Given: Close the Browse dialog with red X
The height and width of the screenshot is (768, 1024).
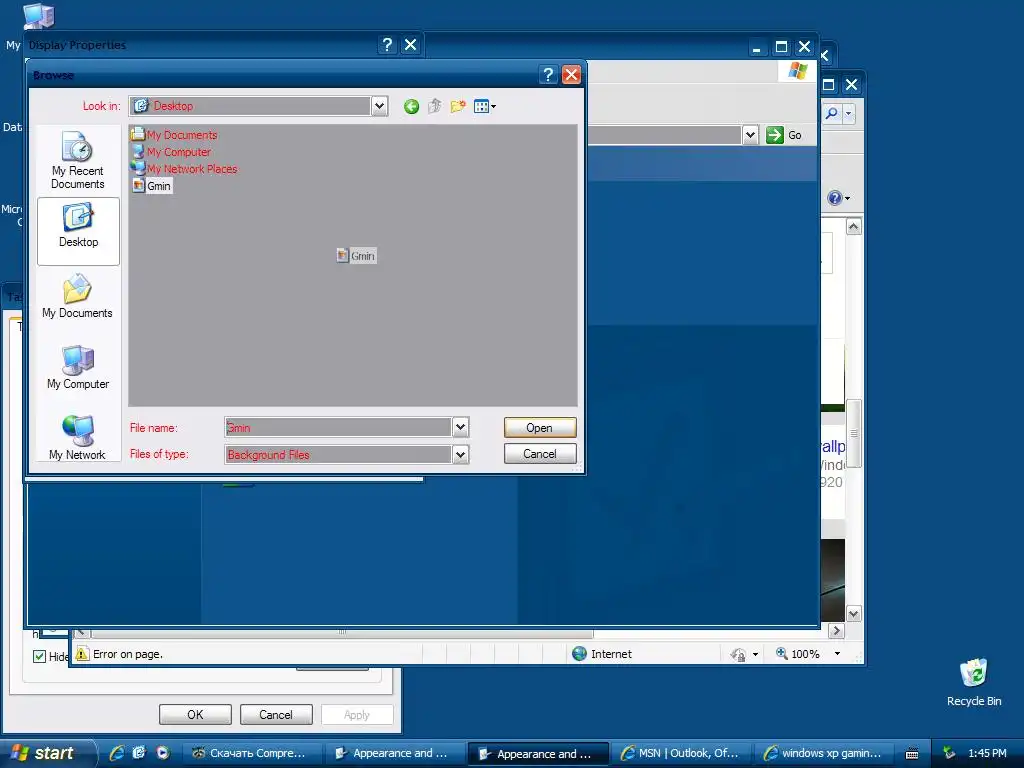Looking at the screenshot, I should click(x=571, y=74).
